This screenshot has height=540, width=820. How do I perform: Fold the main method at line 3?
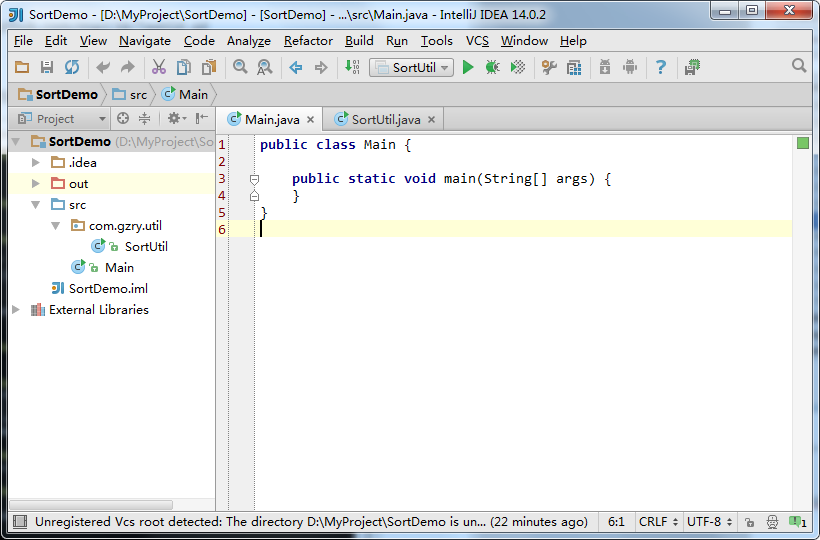[x=254, y=179]
